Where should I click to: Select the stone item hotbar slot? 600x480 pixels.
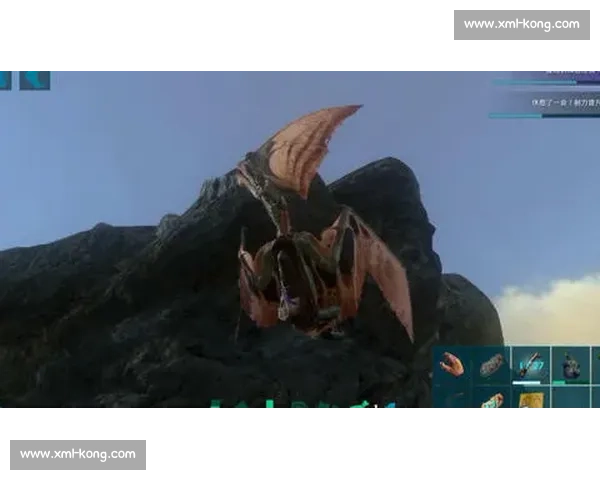491,365
